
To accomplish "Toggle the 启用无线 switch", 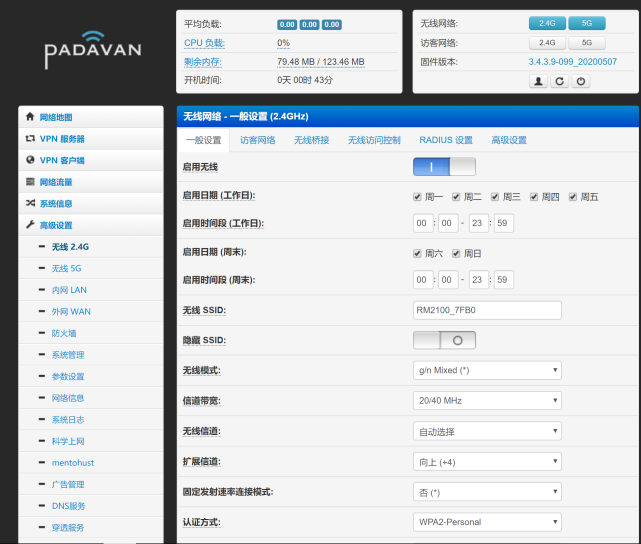I will tap(444, 167).
